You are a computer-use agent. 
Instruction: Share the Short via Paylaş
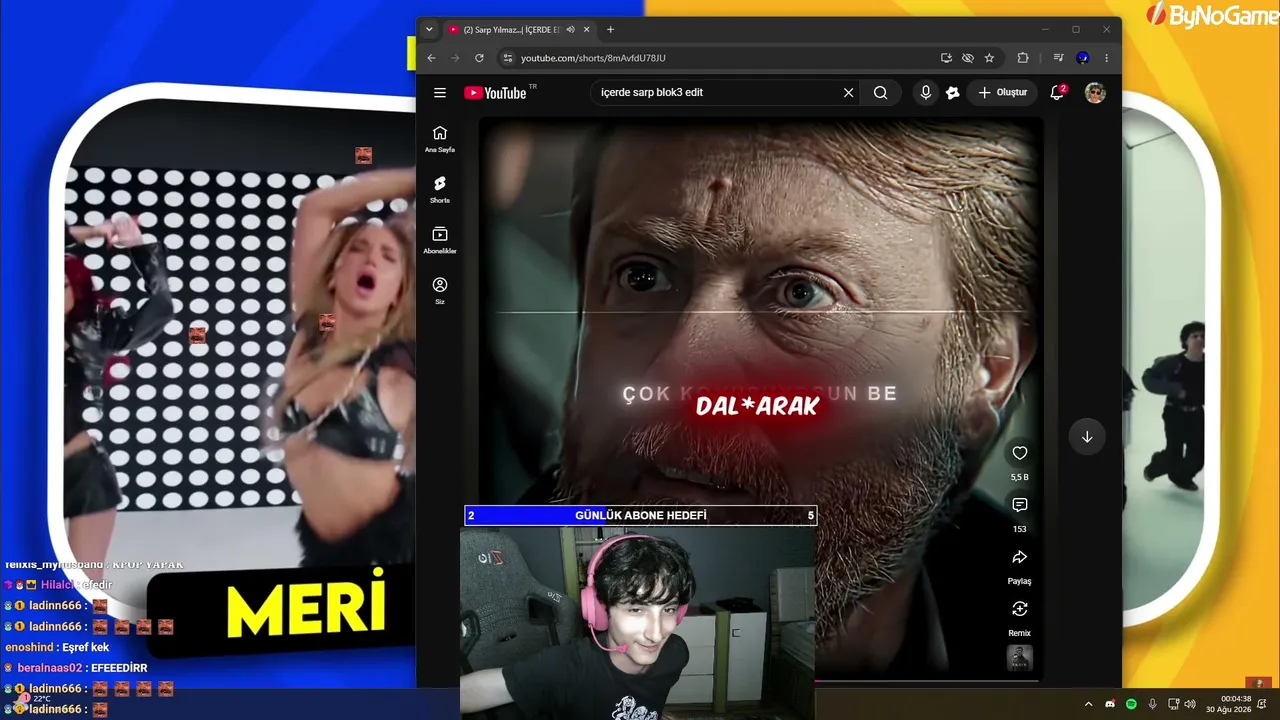(x=1020, y=557)
